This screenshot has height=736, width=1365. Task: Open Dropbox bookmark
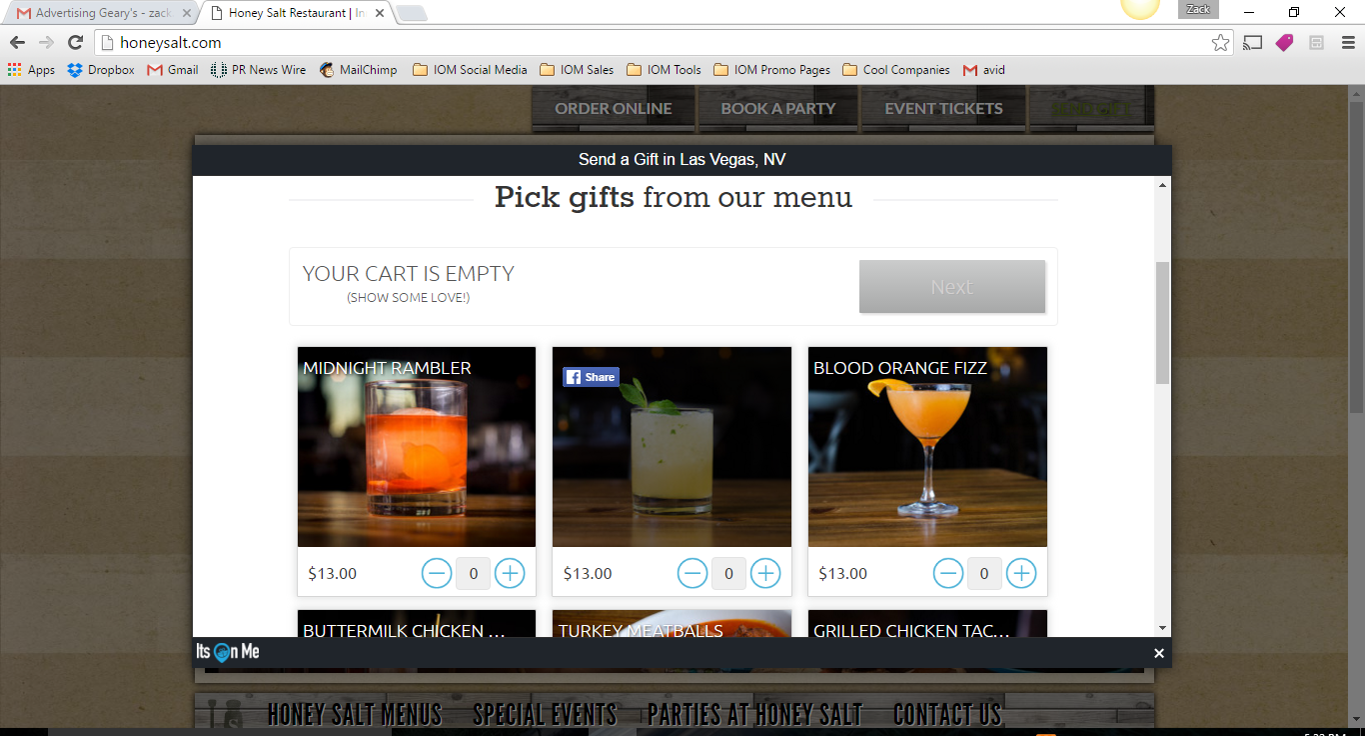pyautogui.click(x=101, y=70)
